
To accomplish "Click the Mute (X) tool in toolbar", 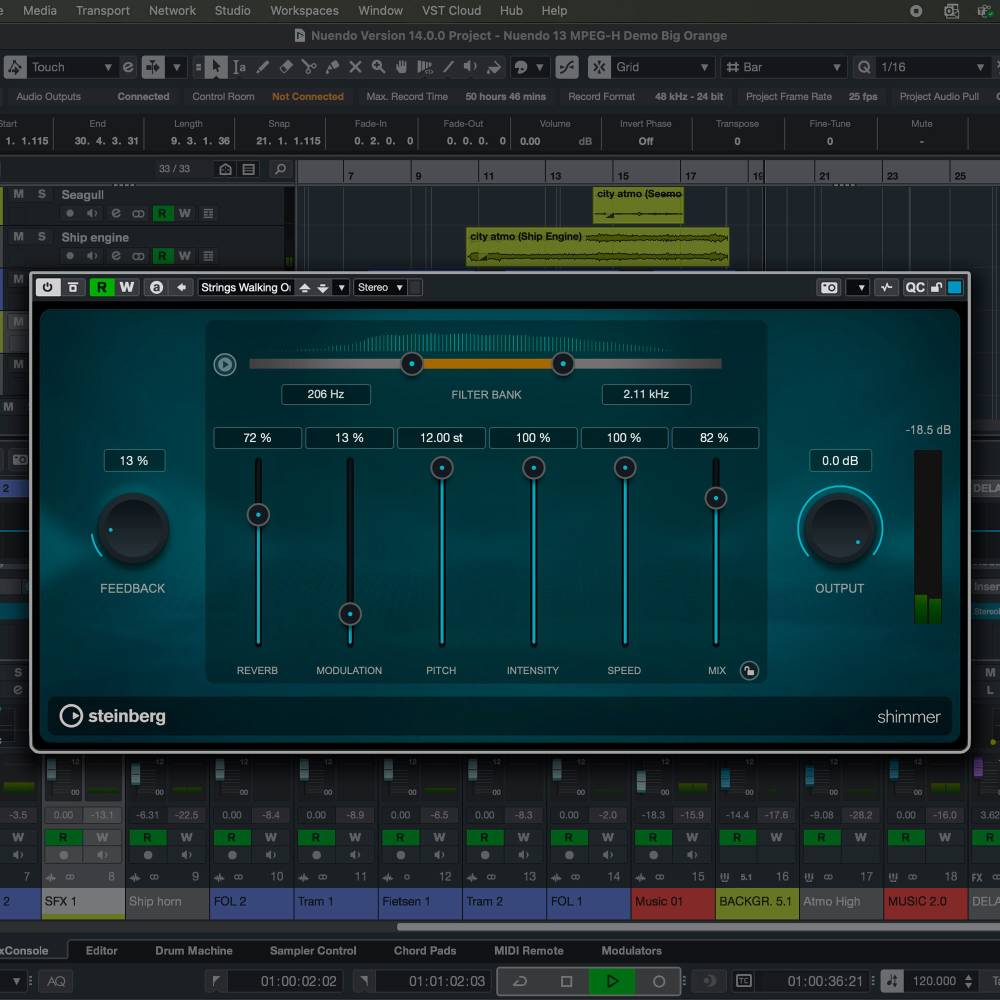I will coord(355,67).
